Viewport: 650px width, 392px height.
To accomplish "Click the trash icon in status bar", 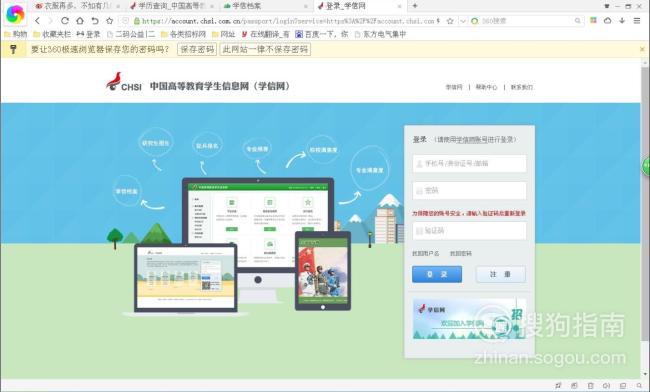I will point(590,386).
